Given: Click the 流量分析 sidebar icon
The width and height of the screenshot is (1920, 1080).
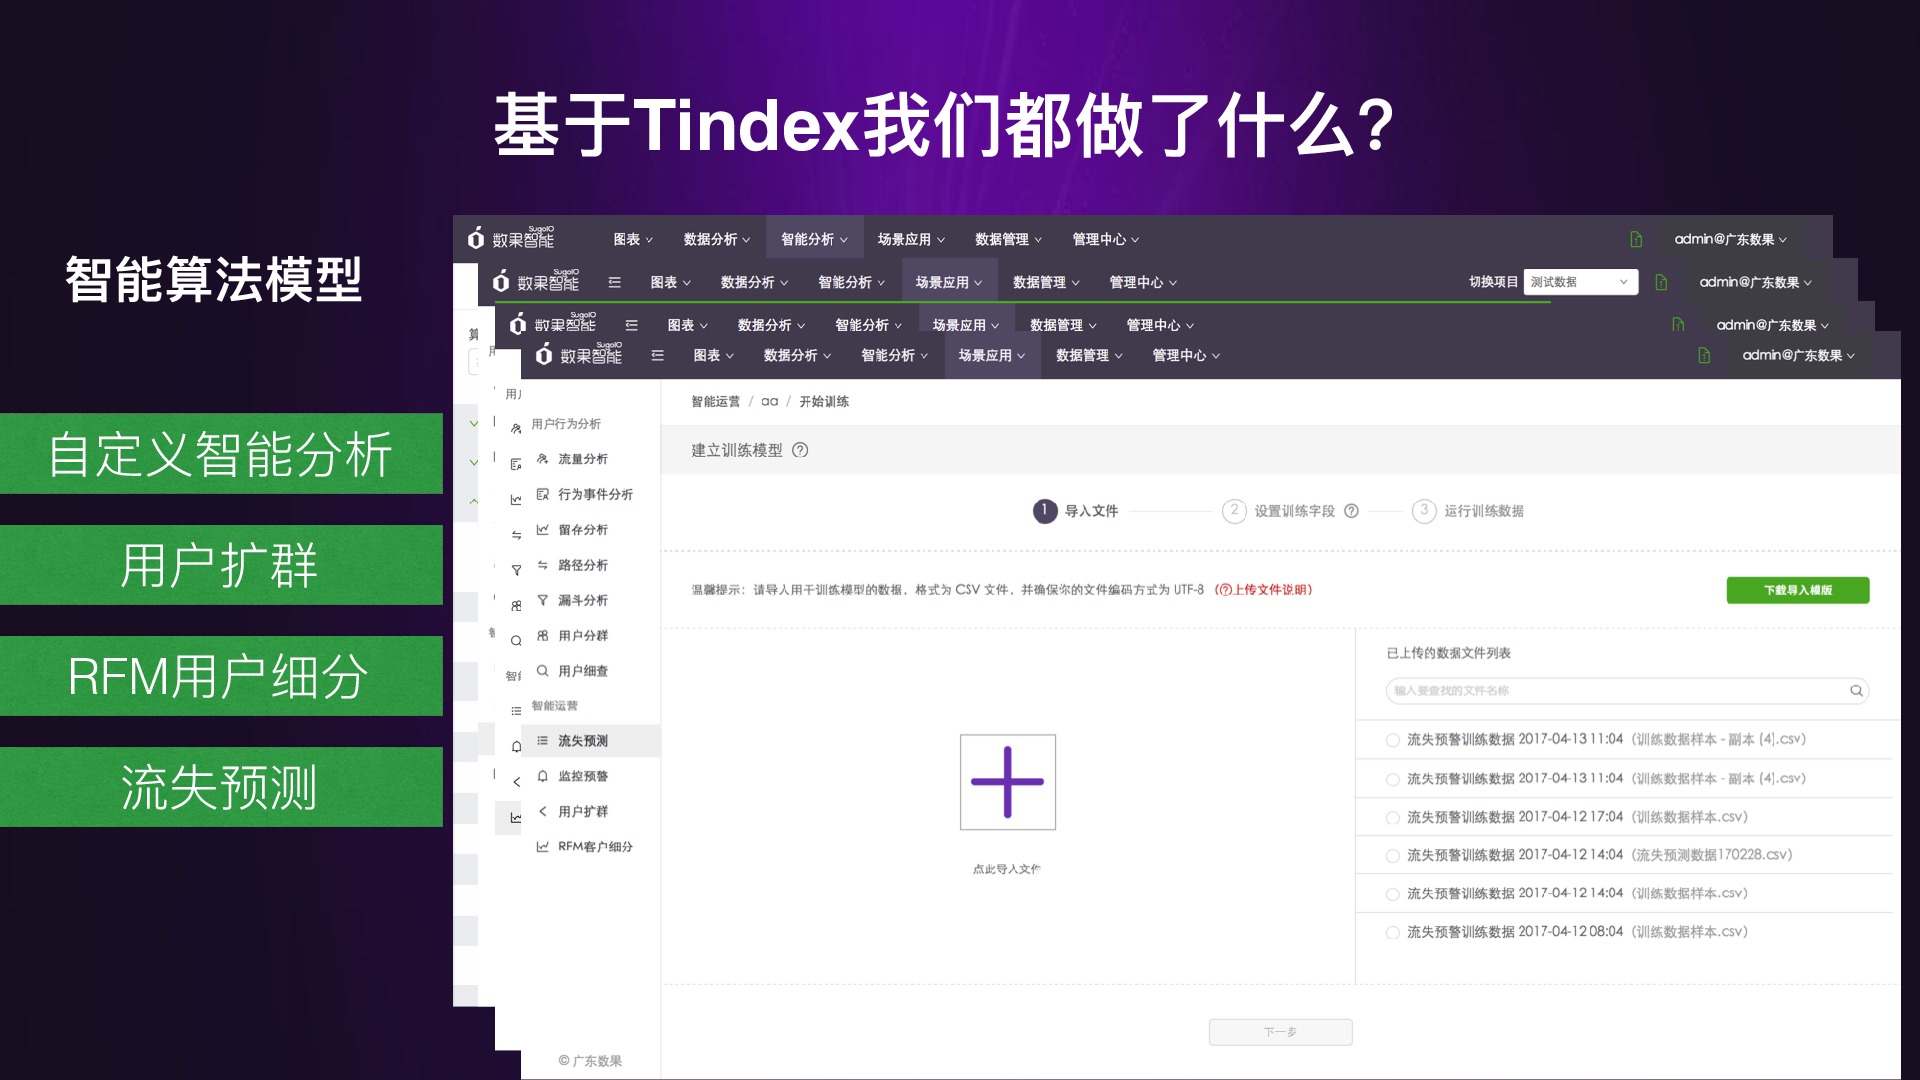Looking at the screenshot, I should point(542,459).
